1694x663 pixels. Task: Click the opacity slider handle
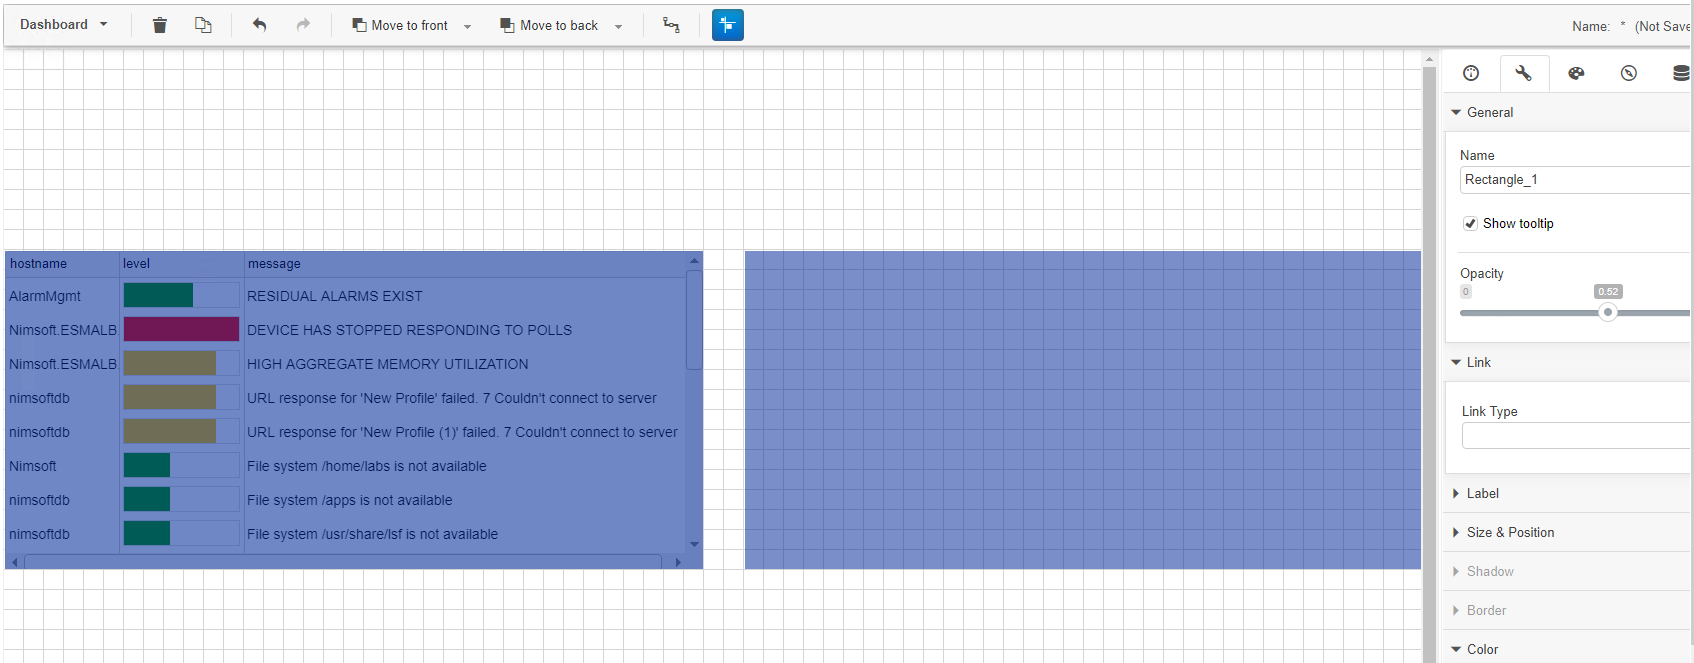pyautogui.click(x=1608, y=312)
